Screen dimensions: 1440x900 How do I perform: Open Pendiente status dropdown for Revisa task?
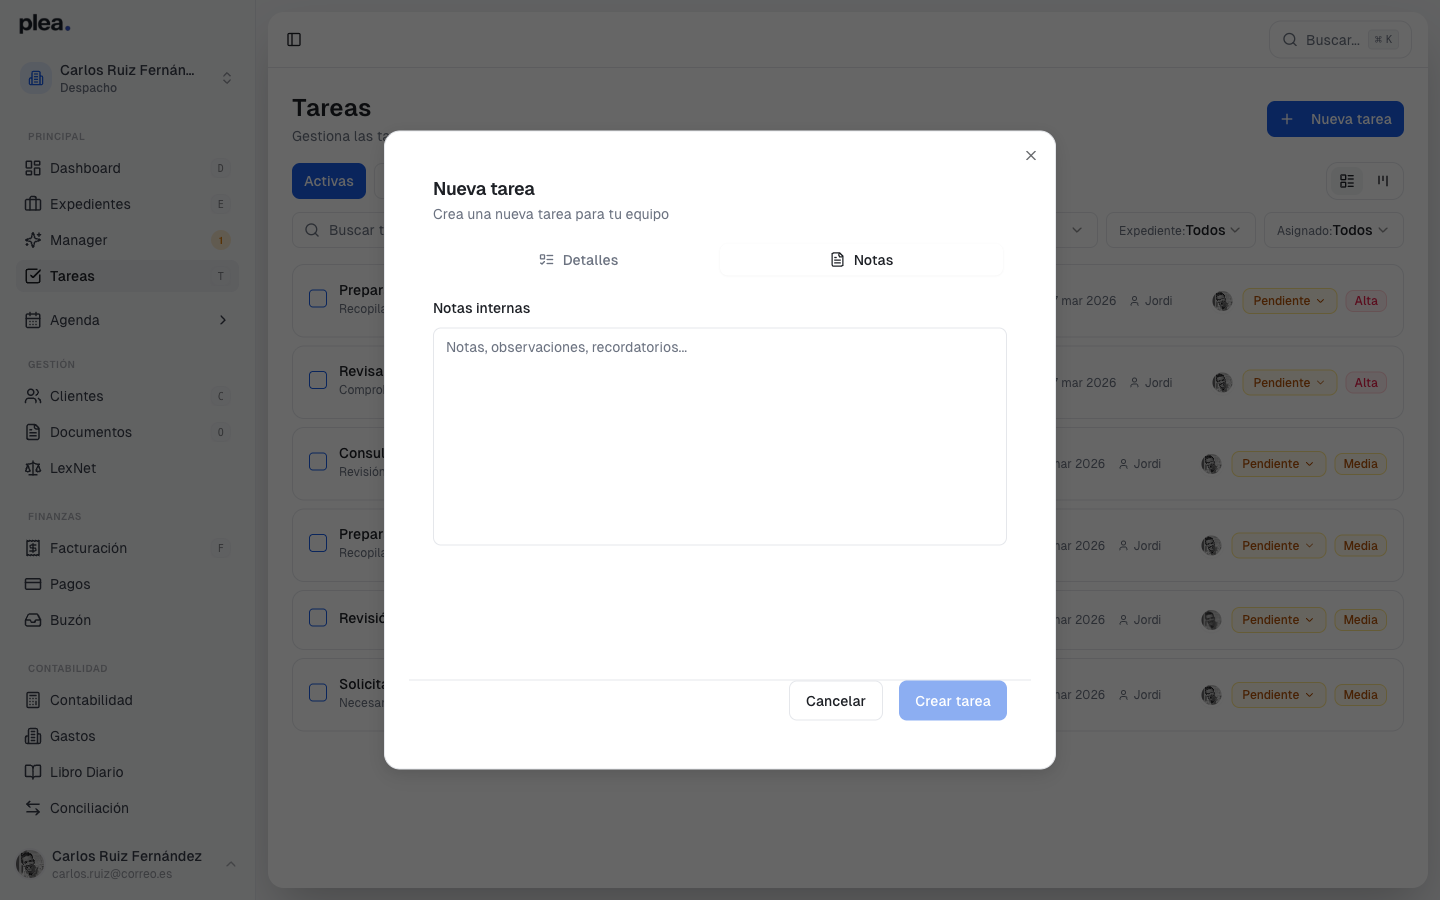tap(1289, 383)
